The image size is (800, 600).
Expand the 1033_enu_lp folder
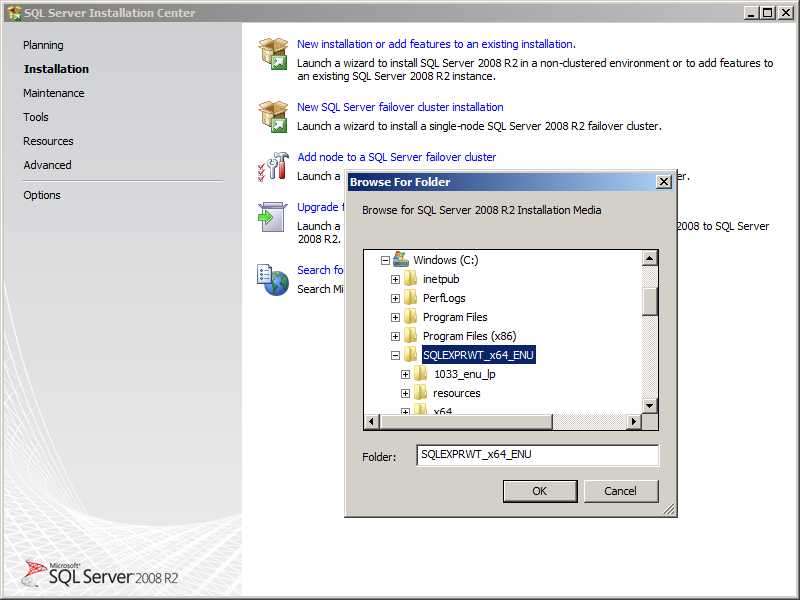click(405, 374)
